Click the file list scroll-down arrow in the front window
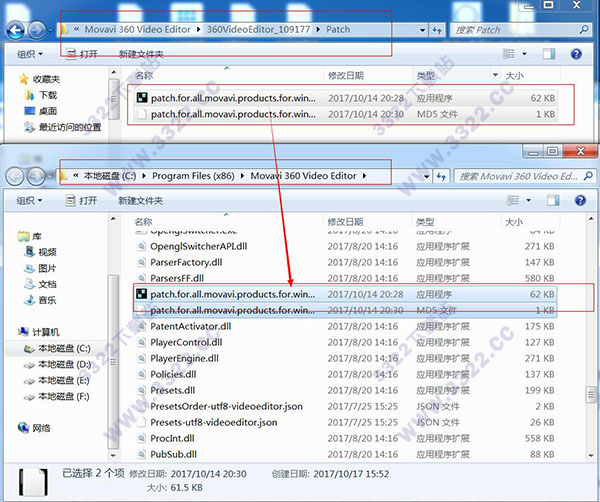The image size is (600, 502). click(591, 455)
